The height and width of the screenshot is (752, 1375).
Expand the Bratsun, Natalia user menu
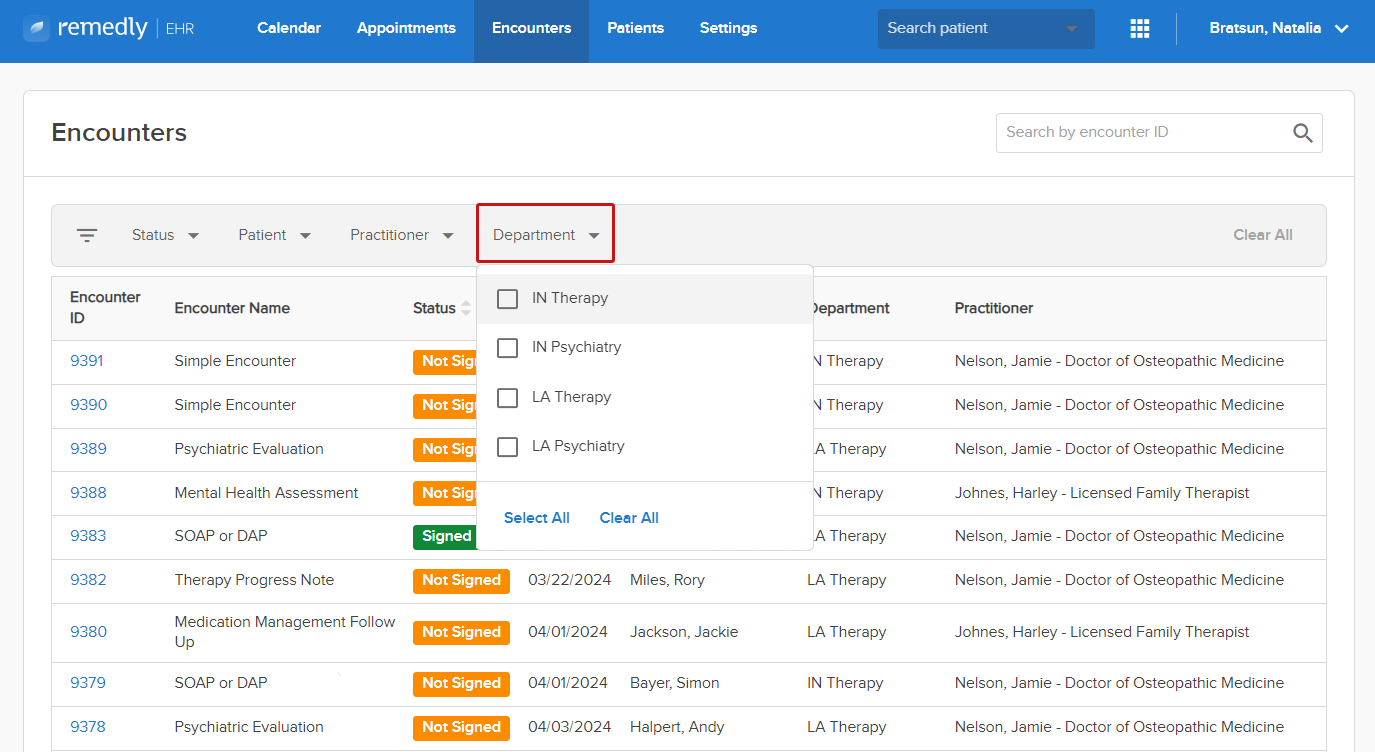pos(1279,28)
